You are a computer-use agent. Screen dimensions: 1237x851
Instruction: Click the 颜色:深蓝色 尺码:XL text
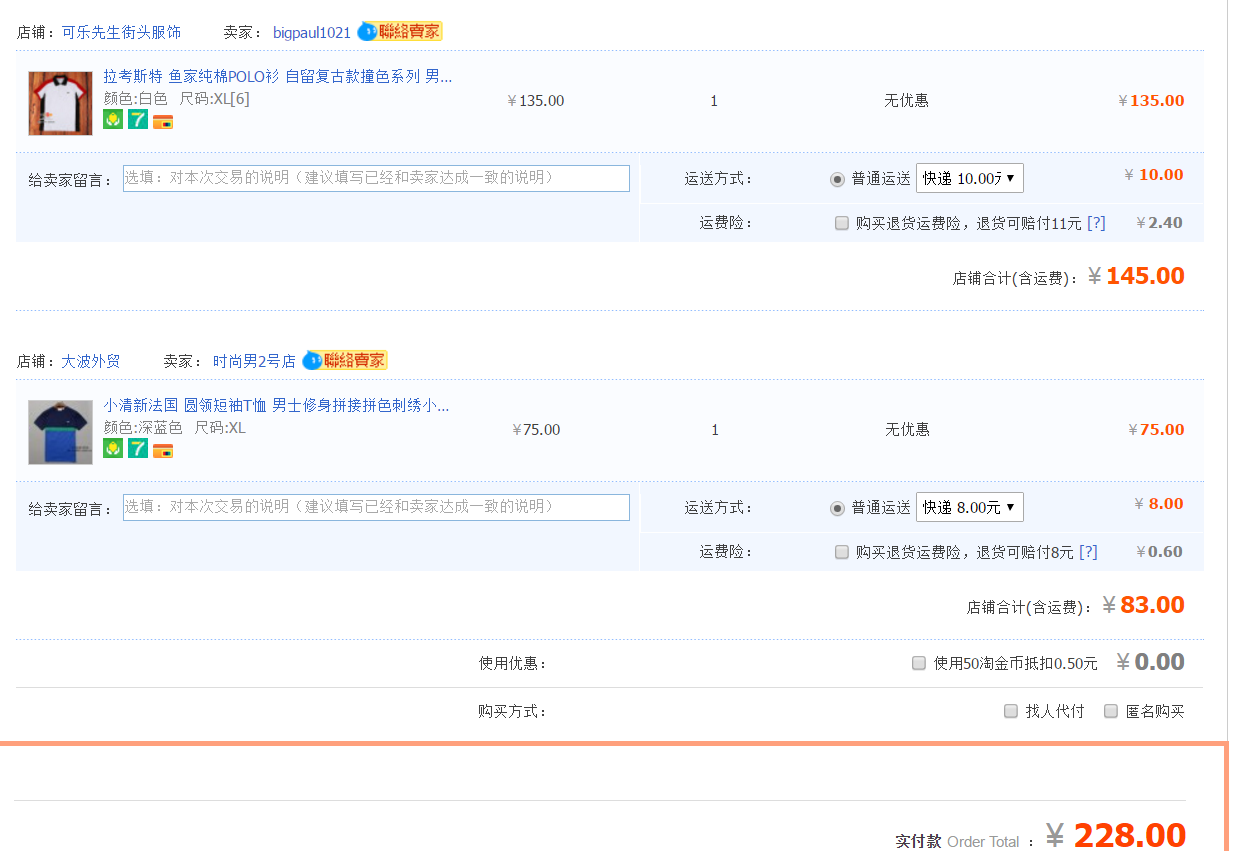174,427
